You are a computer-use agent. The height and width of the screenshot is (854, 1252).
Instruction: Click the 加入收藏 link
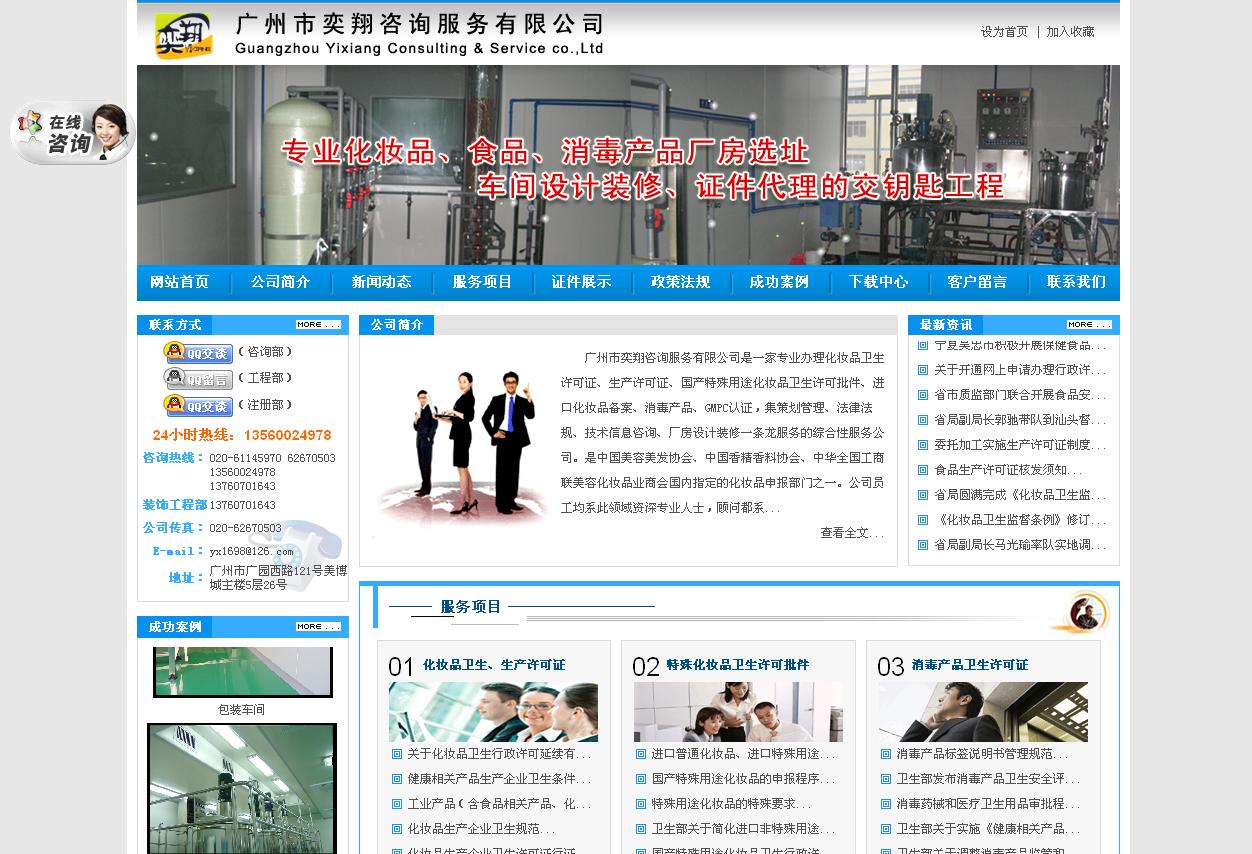(x=1070, y=32)
